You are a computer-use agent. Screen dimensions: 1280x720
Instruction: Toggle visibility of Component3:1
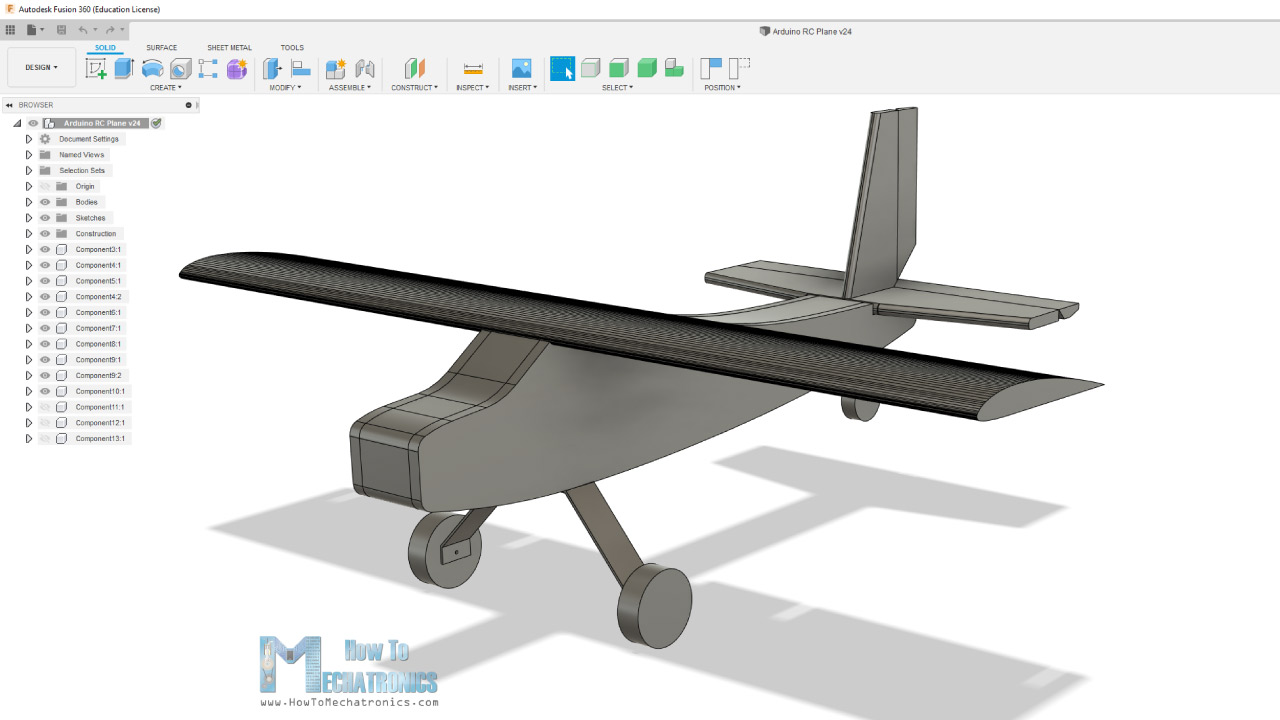(45, 249)
